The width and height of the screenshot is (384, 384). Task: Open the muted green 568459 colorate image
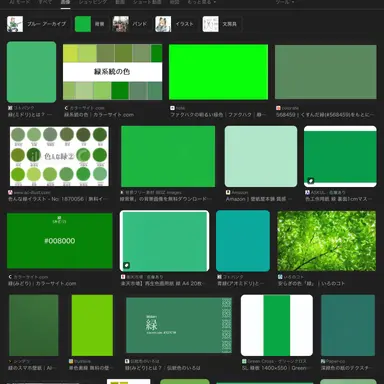(326, 72)
